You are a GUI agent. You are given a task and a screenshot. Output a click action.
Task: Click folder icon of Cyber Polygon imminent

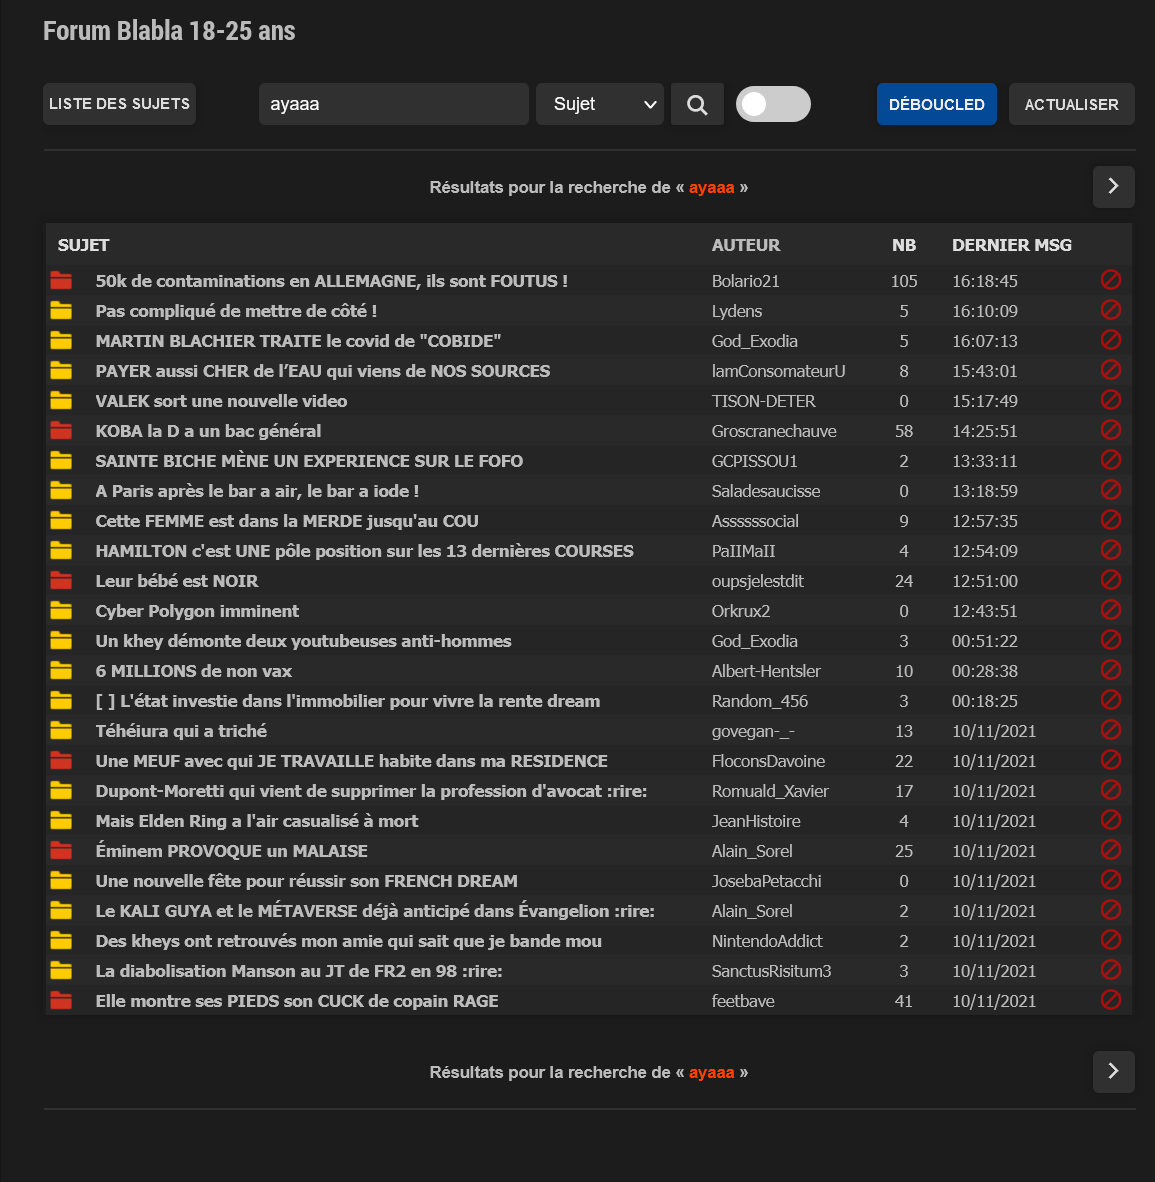61,611
